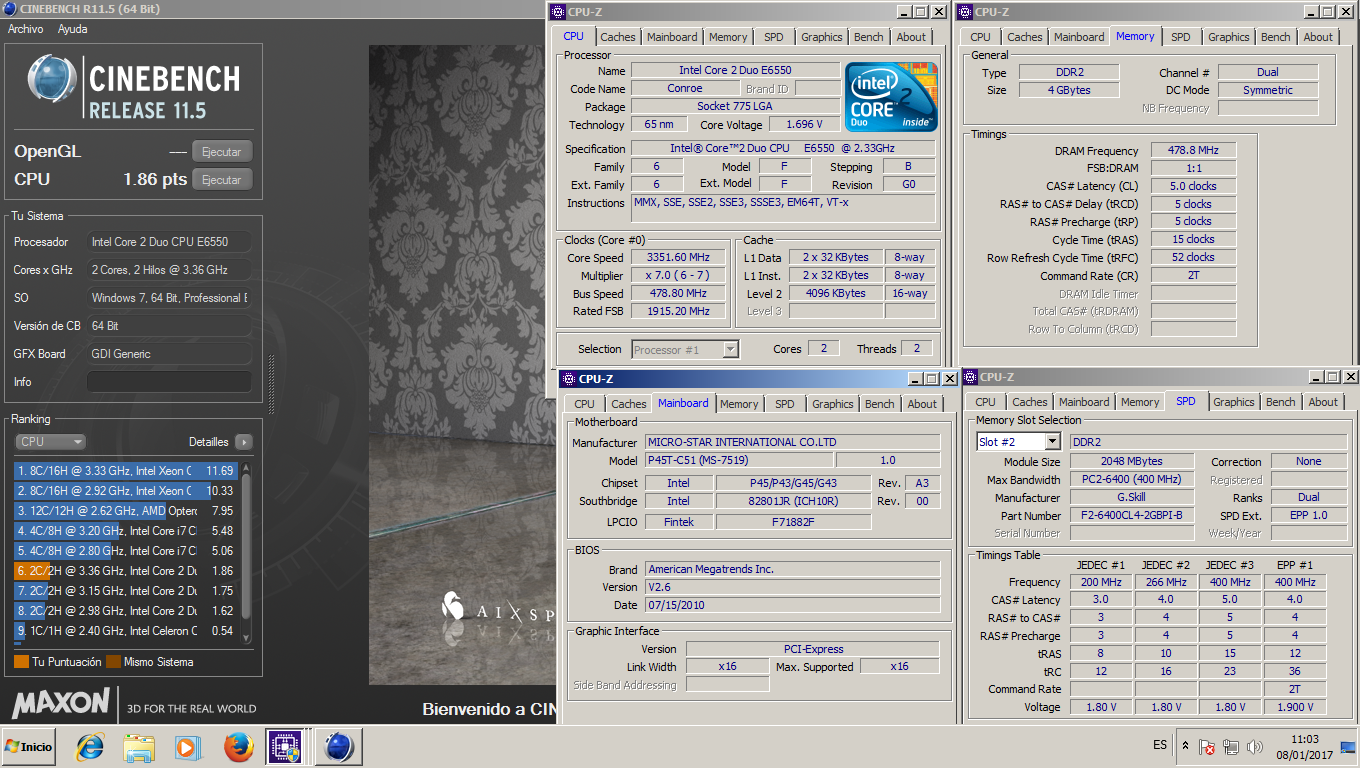Expand ranking details with Detalles arrow
Viewport: 1360px width, 768px height.
click(x=243, y=442)
